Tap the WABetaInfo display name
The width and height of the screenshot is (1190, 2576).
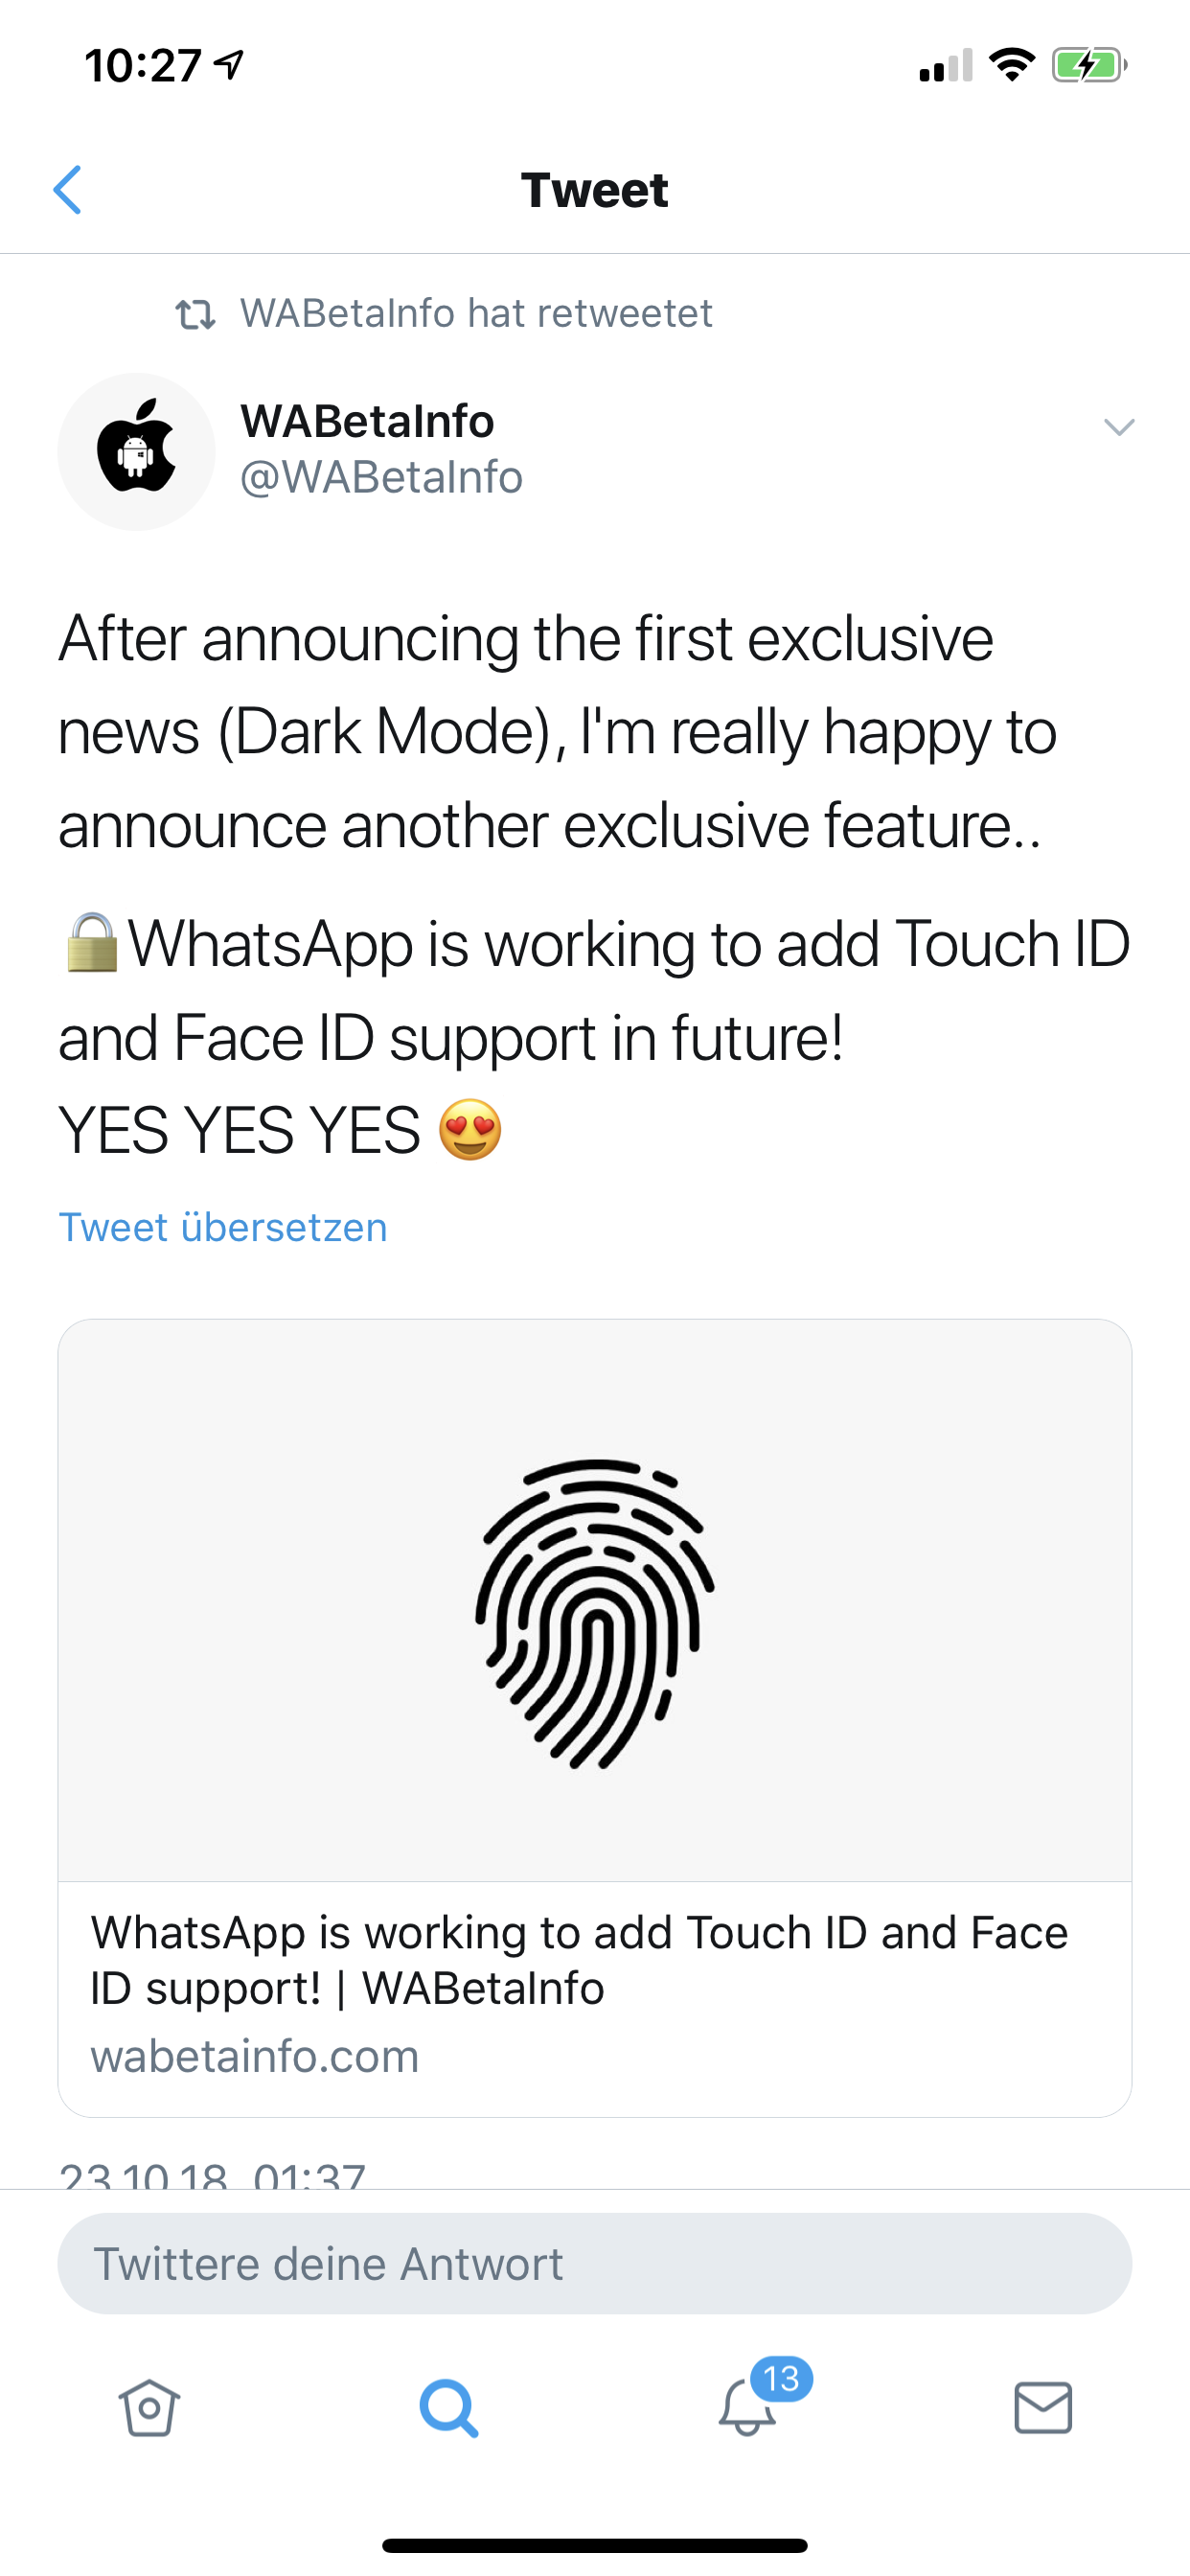[x=367, y=421]
